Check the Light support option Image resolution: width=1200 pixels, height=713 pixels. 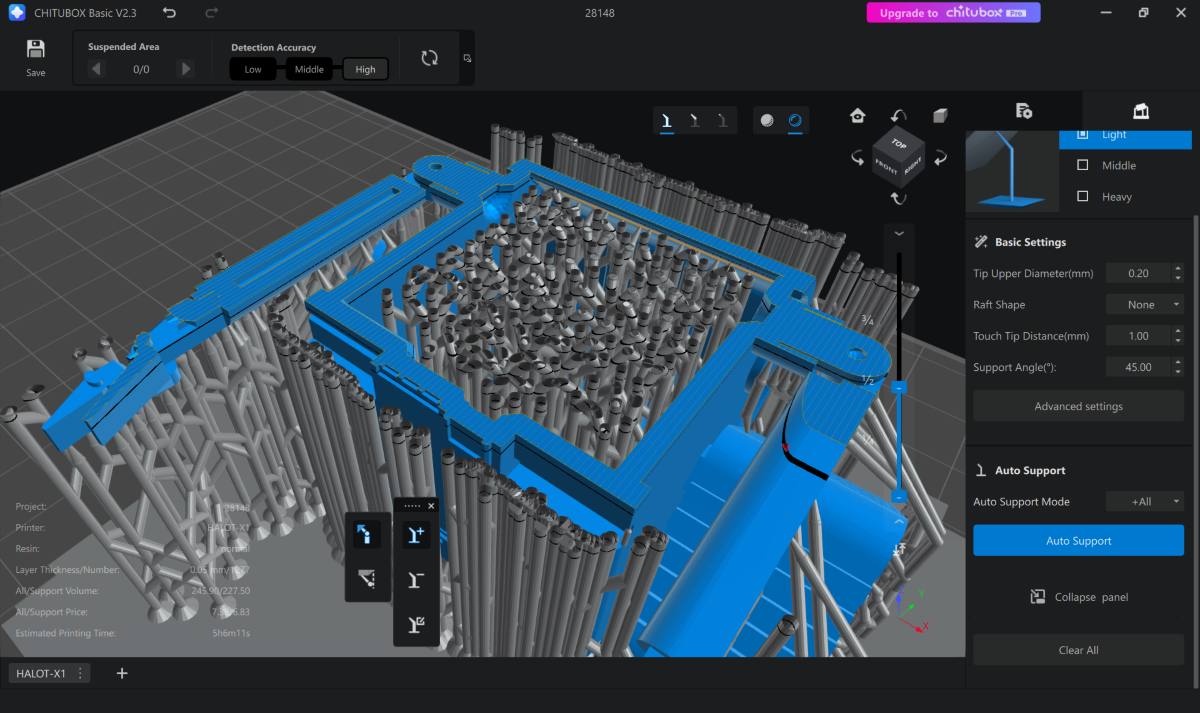[x=1082, y=134]
